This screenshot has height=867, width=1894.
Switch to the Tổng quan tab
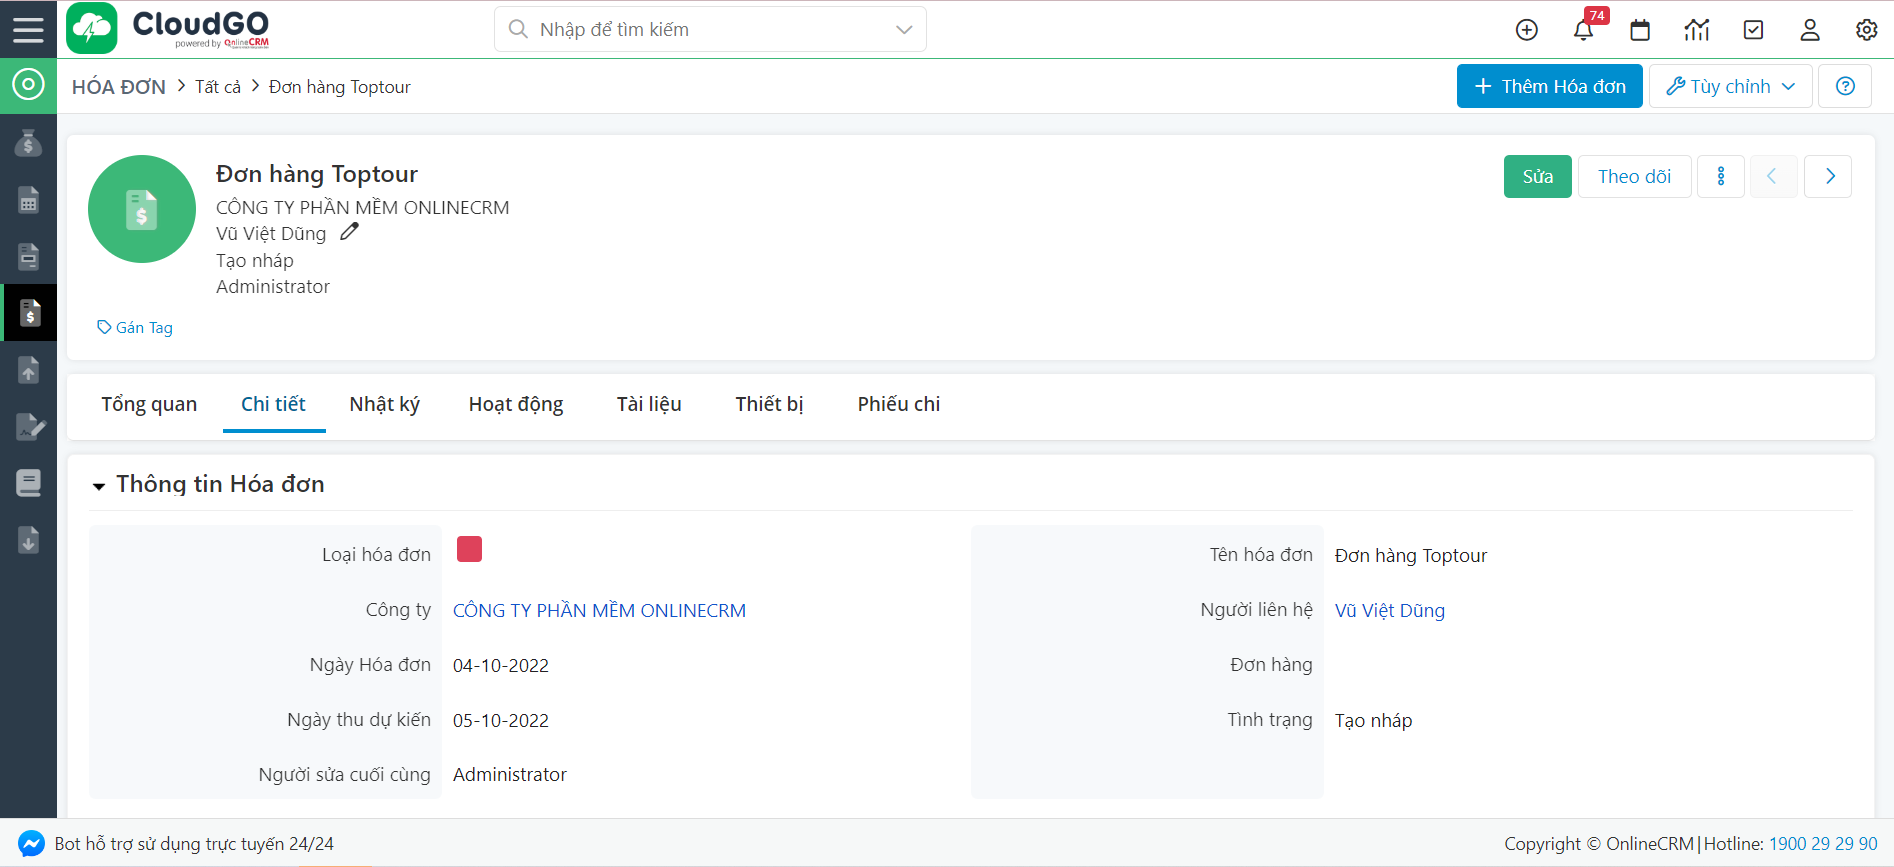click(x=149, y=404)
